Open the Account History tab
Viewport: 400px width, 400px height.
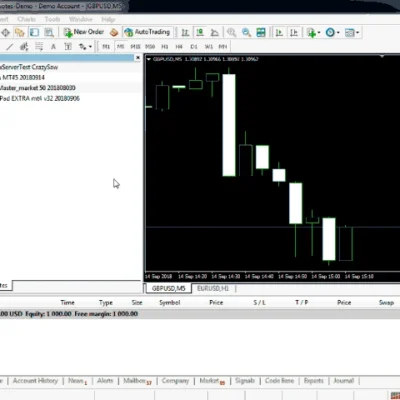click(x=35, y=381)
